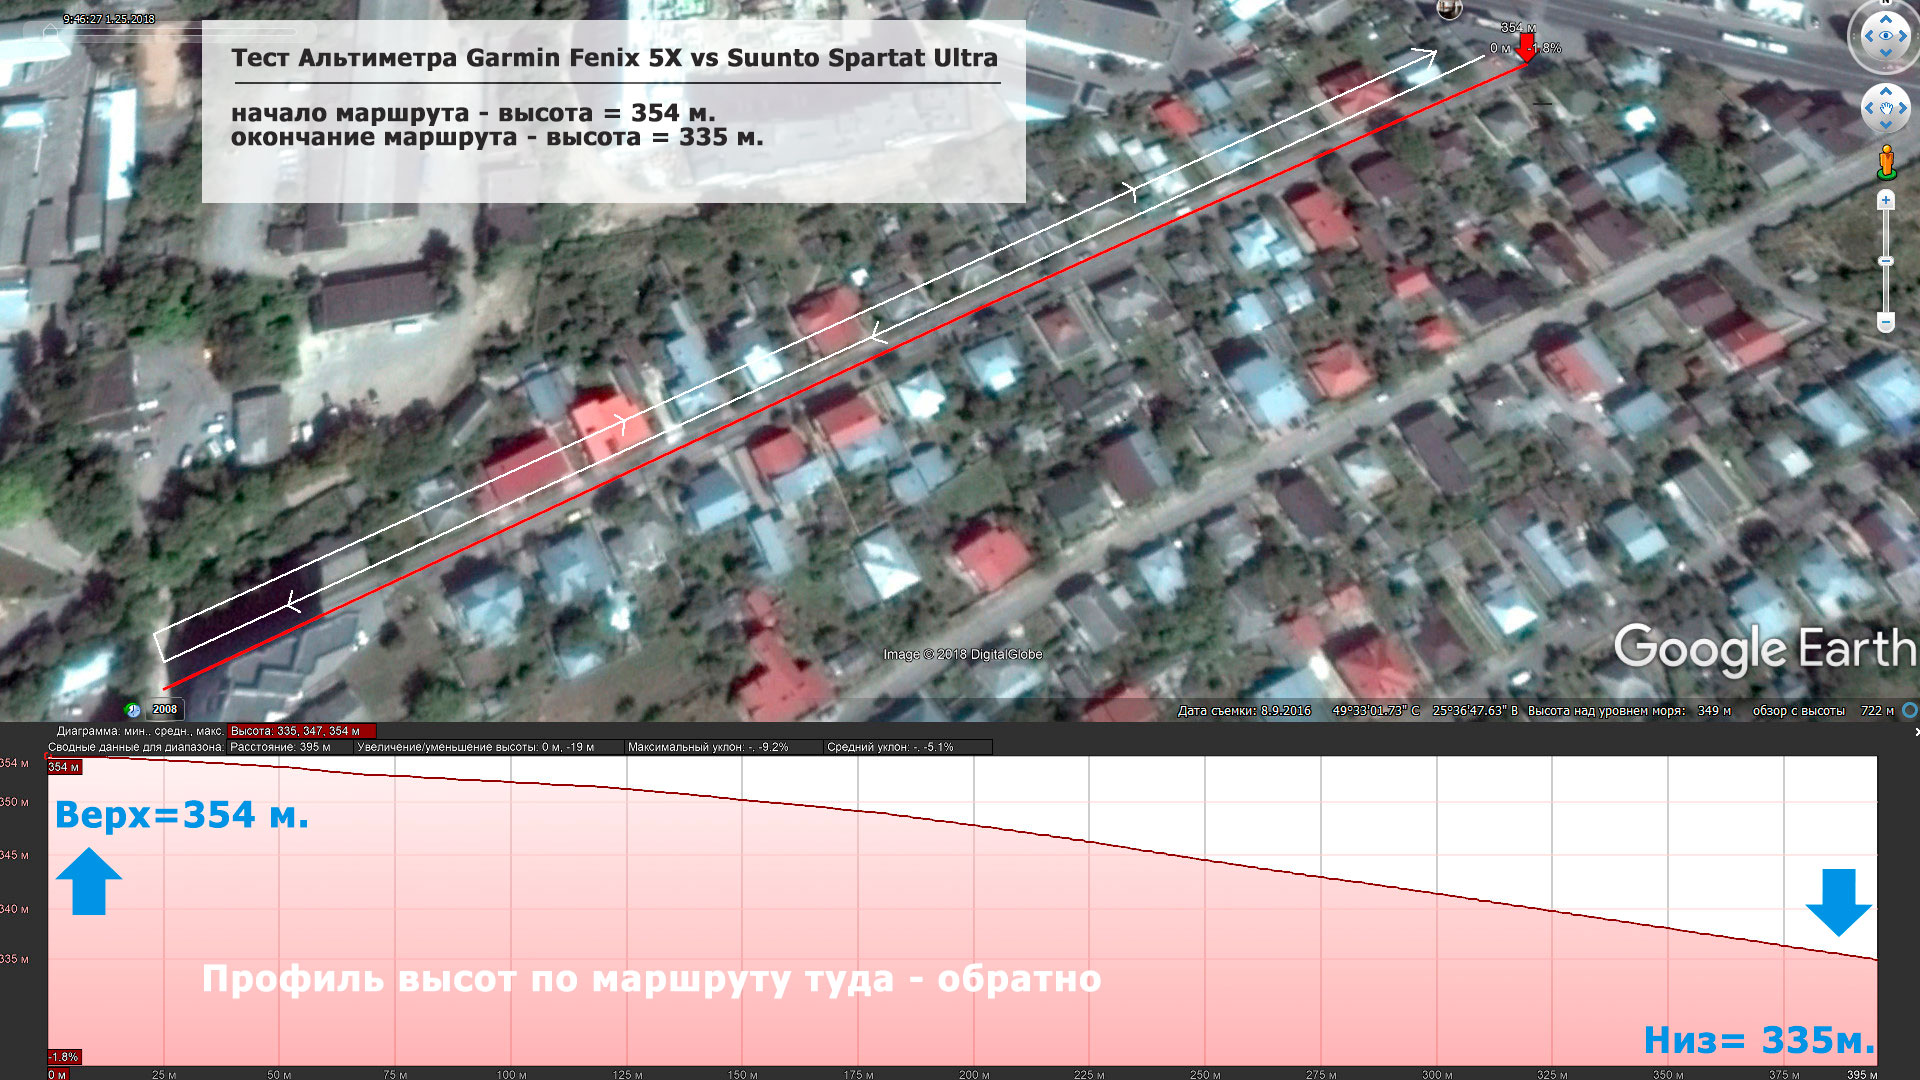Click the -1.8% slope label on chart
This screenshot has height=1080, width=1920.
(64, 1057)
